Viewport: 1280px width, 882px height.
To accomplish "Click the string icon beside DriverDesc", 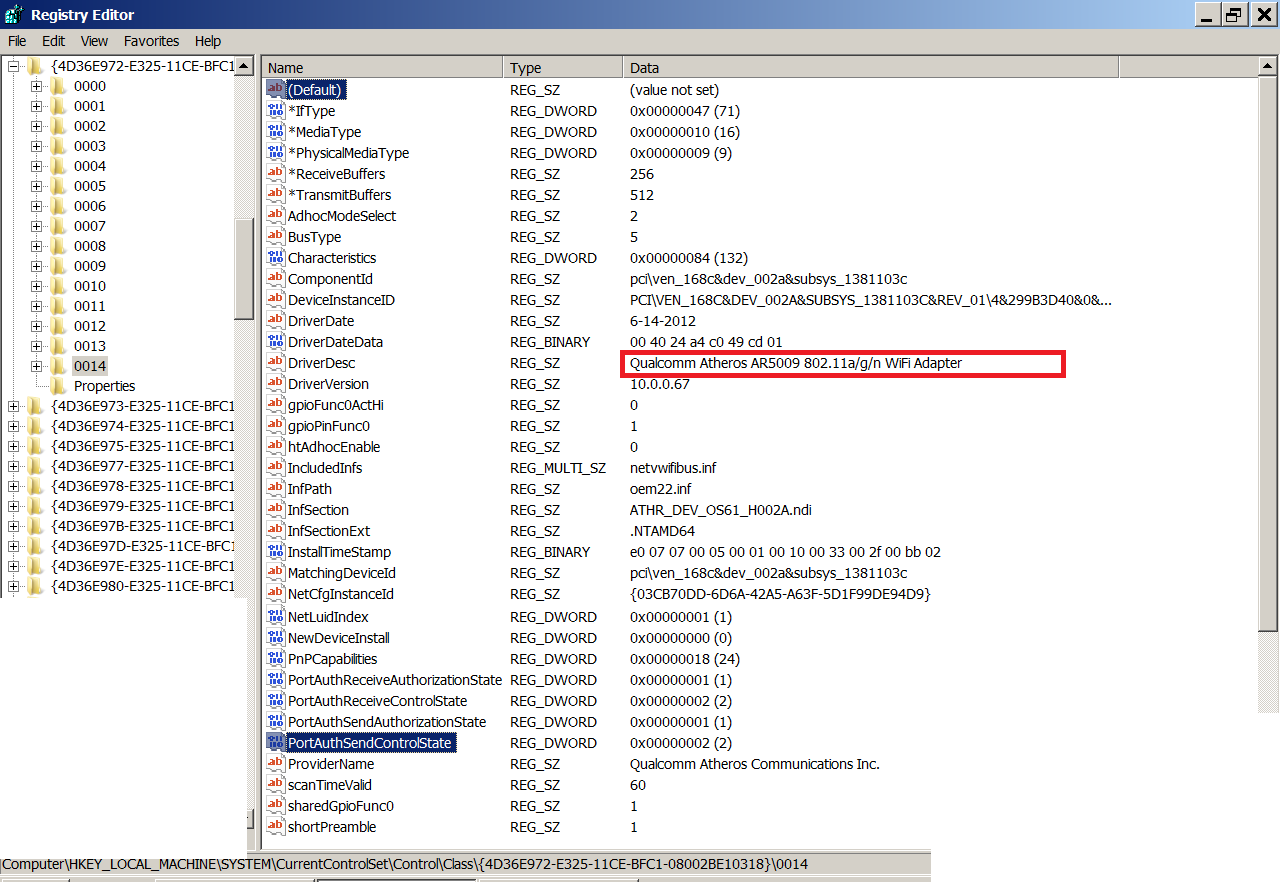I will [276, 363].
